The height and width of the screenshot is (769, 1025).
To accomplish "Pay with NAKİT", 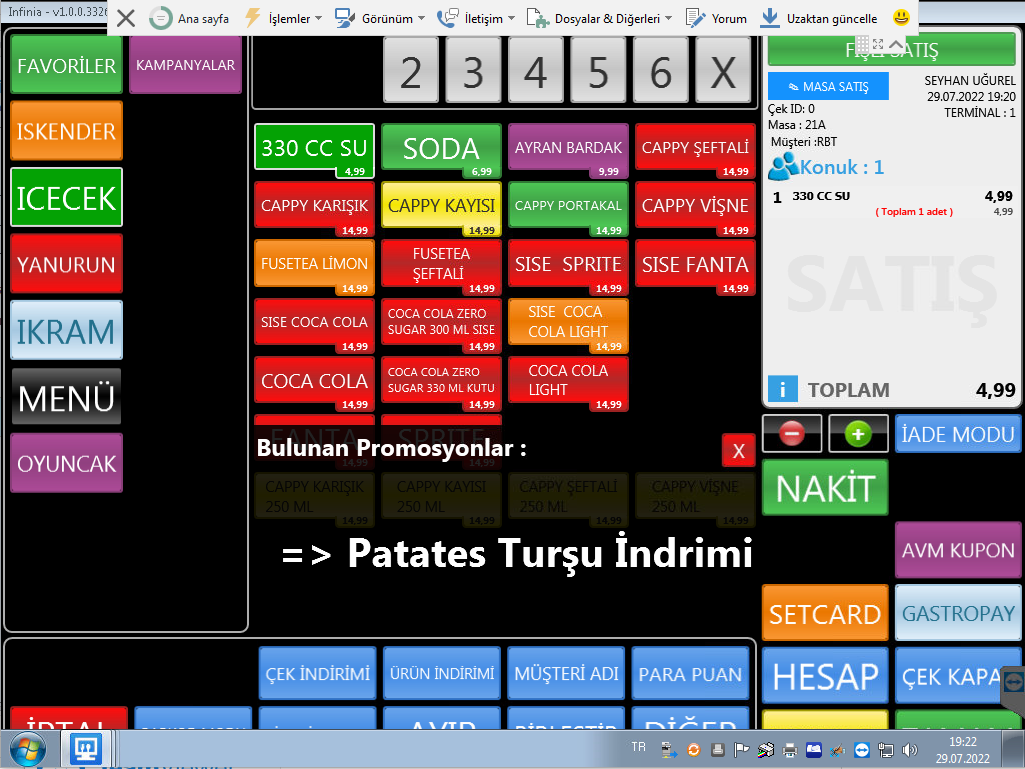I will point(825,488).
